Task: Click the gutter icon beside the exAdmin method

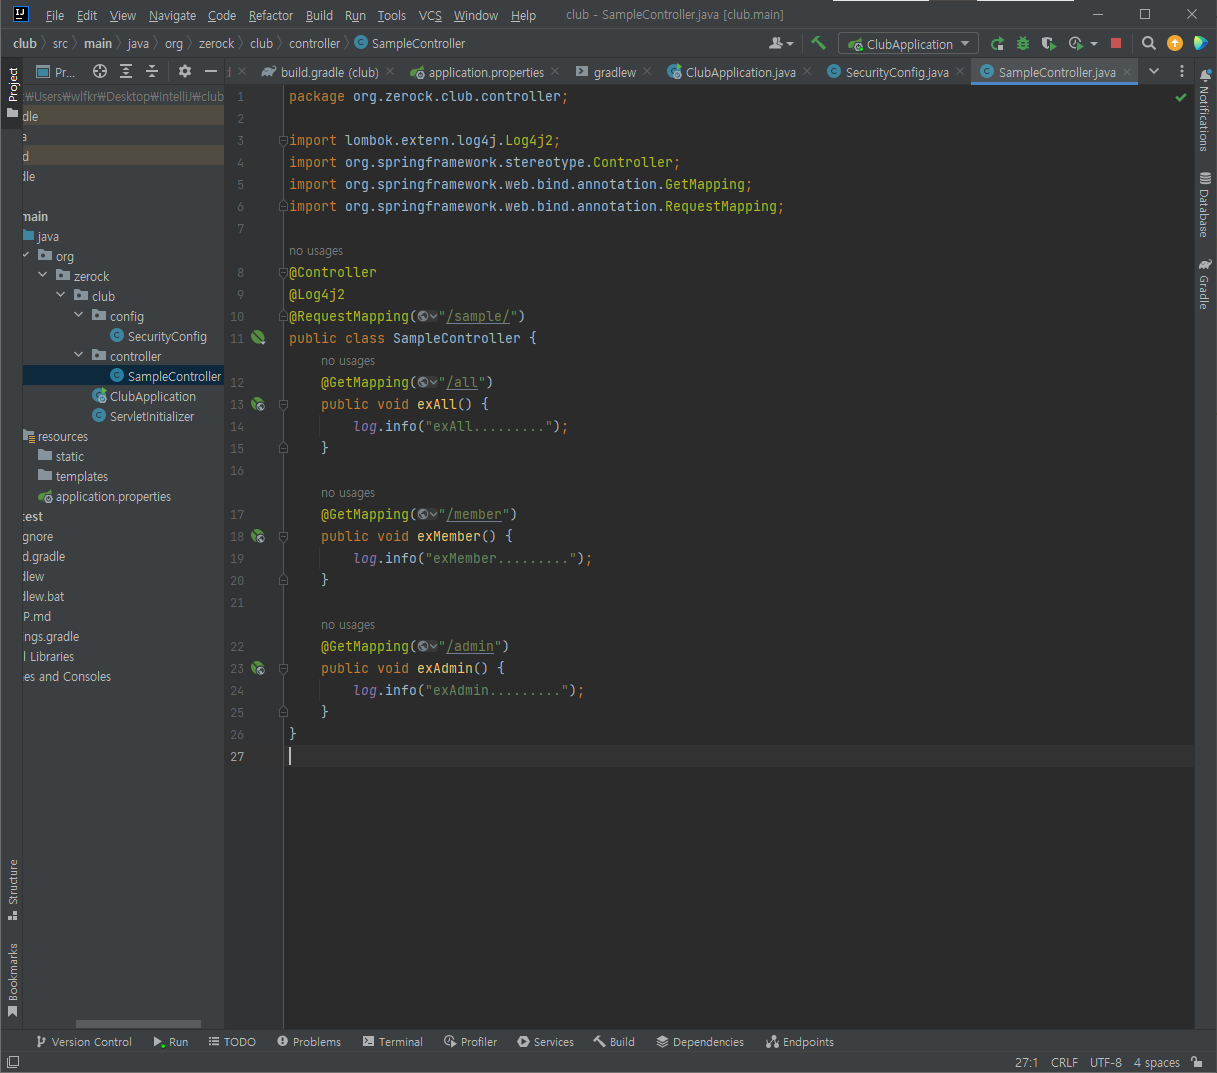Action: click(x=258, y=668)
